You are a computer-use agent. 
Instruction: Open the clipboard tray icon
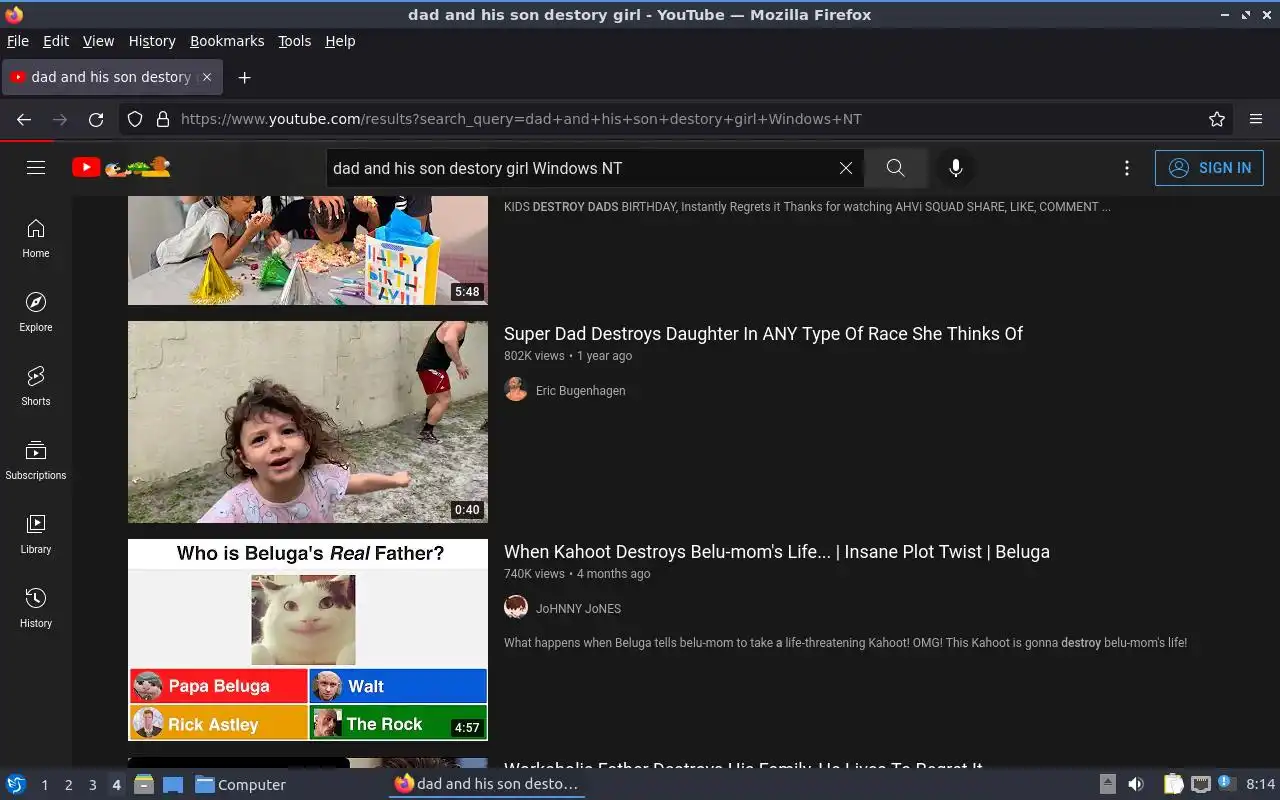[1173, 784]
